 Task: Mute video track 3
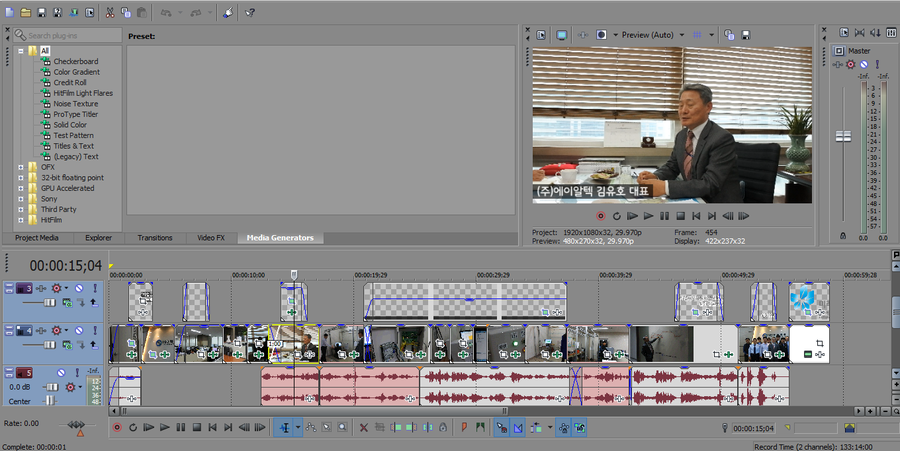pos(79,288)
